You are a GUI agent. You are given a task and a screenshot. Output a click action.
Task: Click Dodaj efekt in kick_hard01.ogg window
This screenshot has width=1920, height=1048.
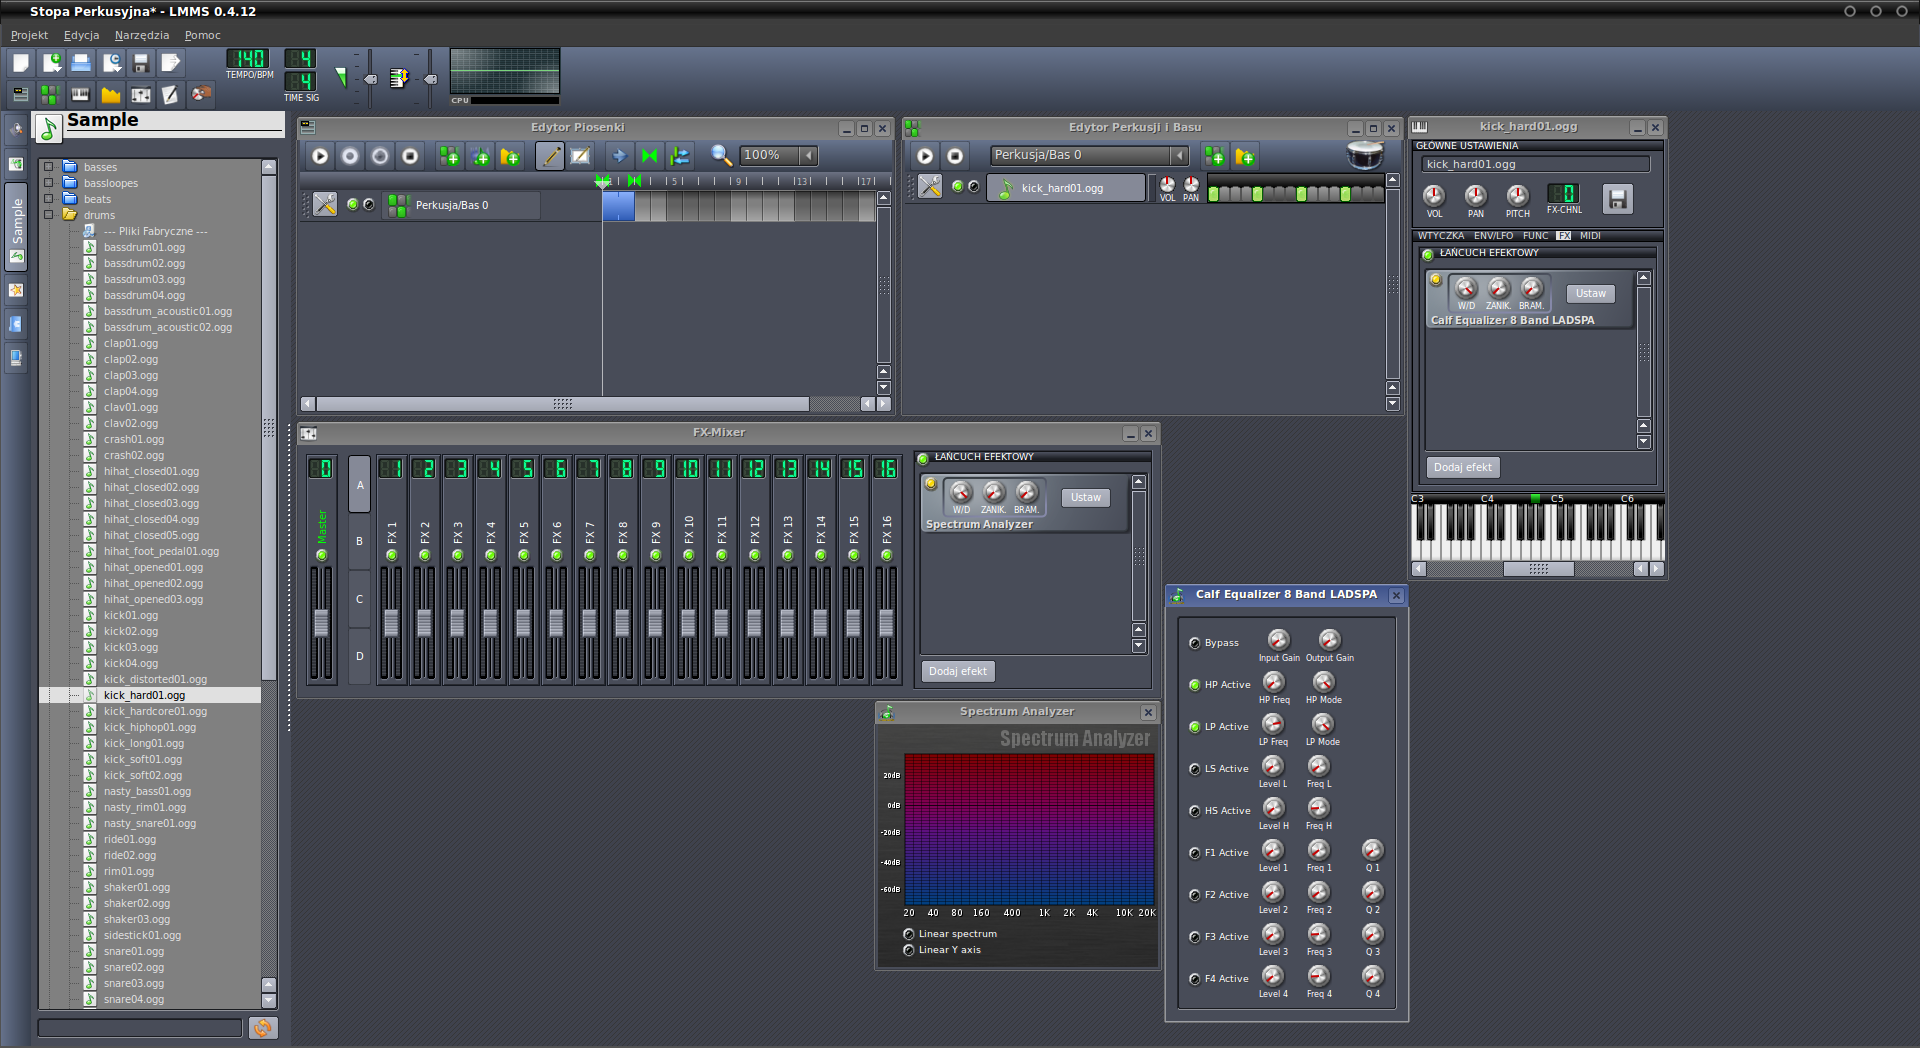[x=1463, y=467]
